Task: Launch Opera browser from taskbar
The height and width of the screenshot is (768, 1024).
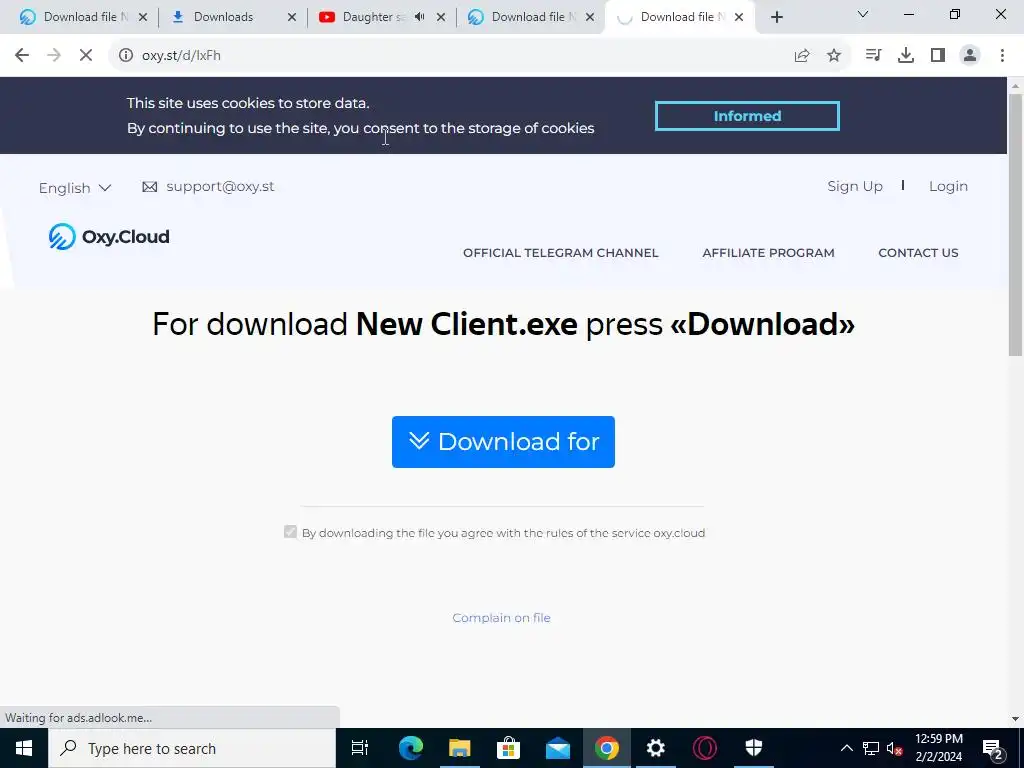Action: click(705, 748)
